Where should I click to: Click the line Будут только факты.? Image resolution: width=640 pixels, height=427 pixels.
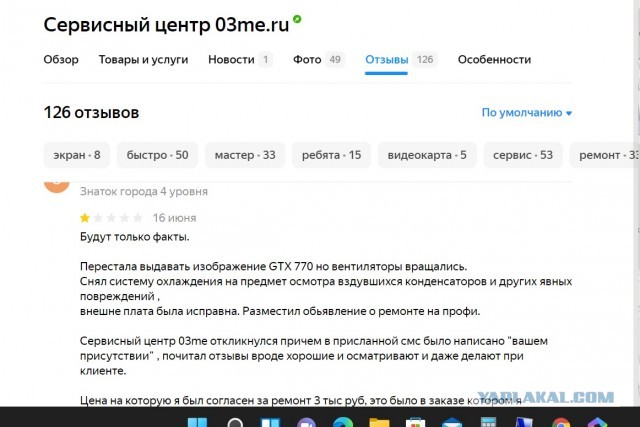[x=135, y=237]
